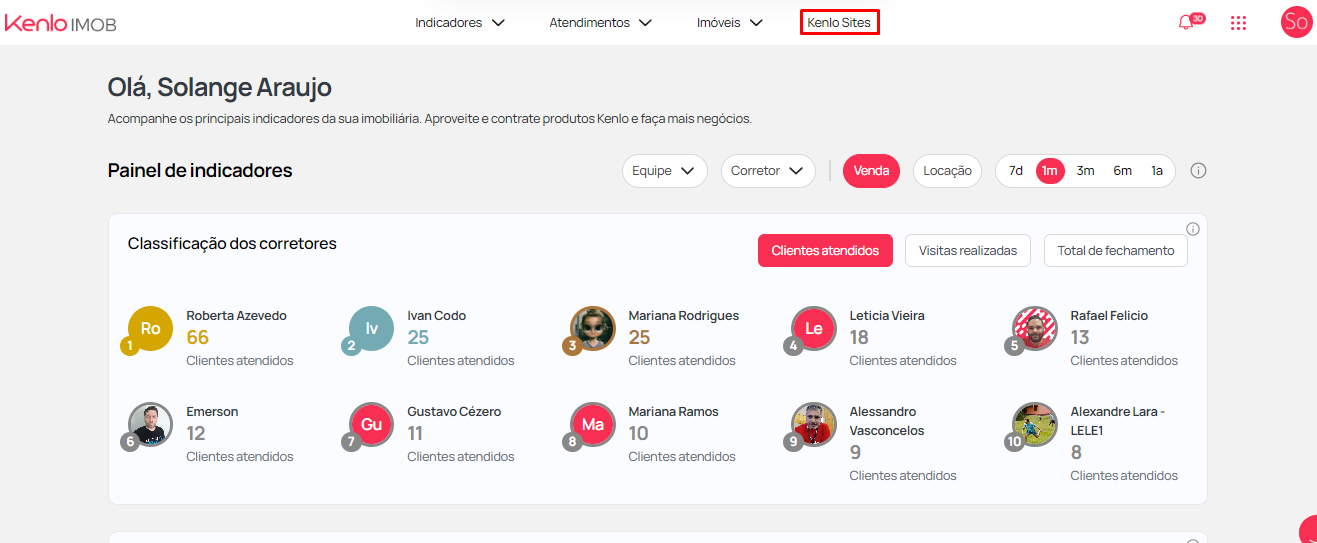Switch to Locação
This screenshot has height=543, width=1317.
coord(947,171)
